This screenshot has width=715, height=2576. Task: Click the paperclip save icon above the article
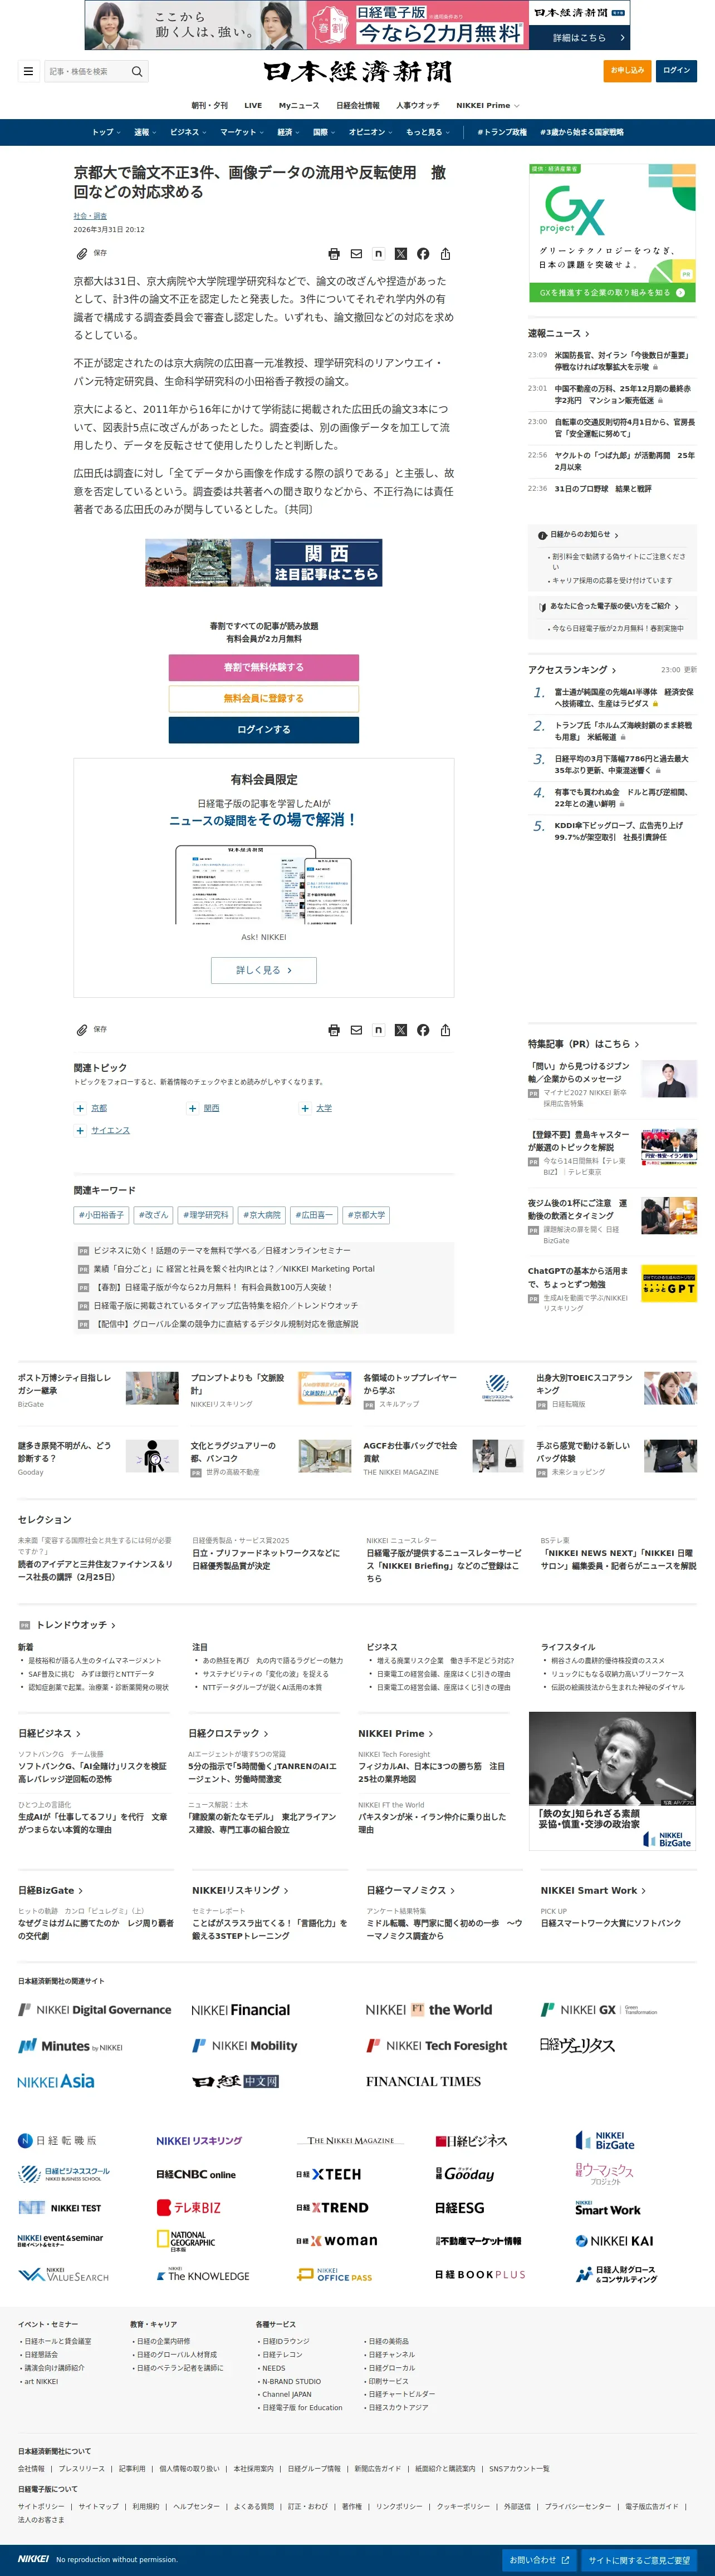82,254
